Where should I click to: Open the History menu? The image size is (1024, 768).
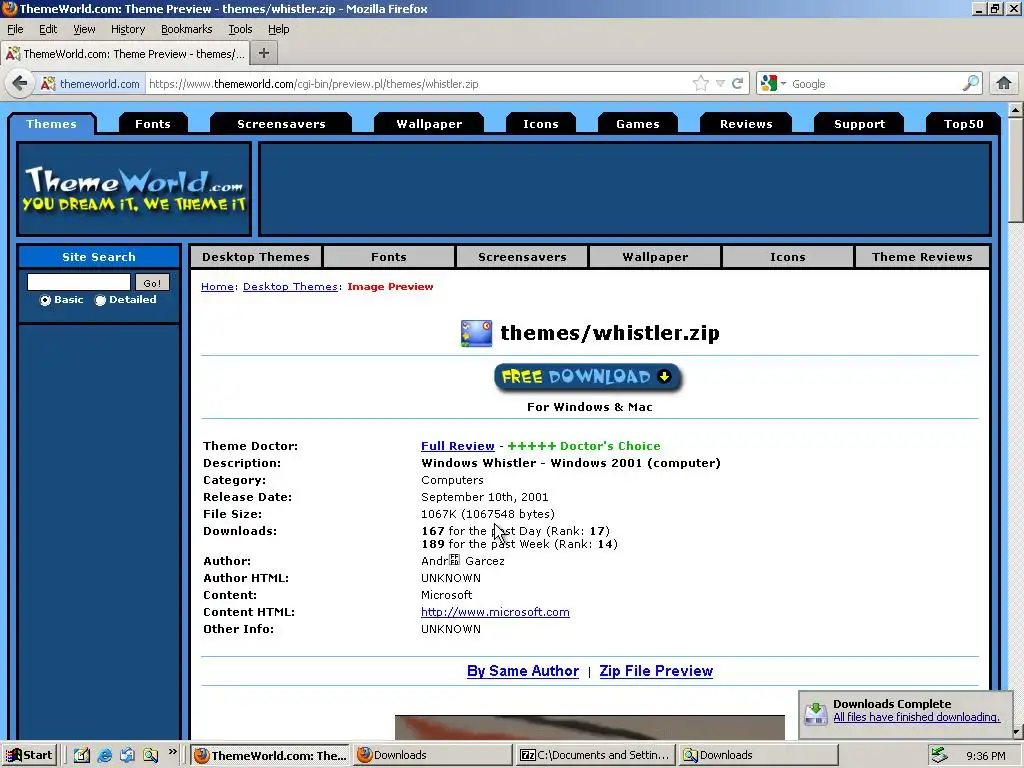click(128, 29)
